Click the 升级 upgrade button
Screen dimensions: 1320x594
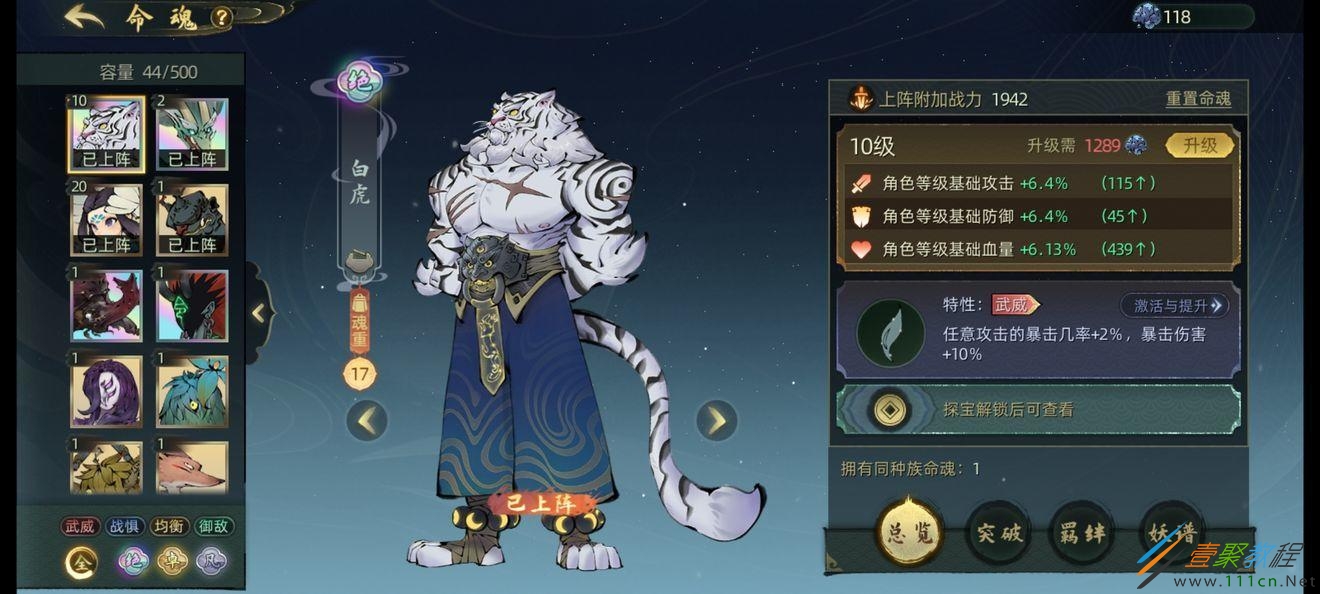pyautogui.click(x=1200, y=145)
